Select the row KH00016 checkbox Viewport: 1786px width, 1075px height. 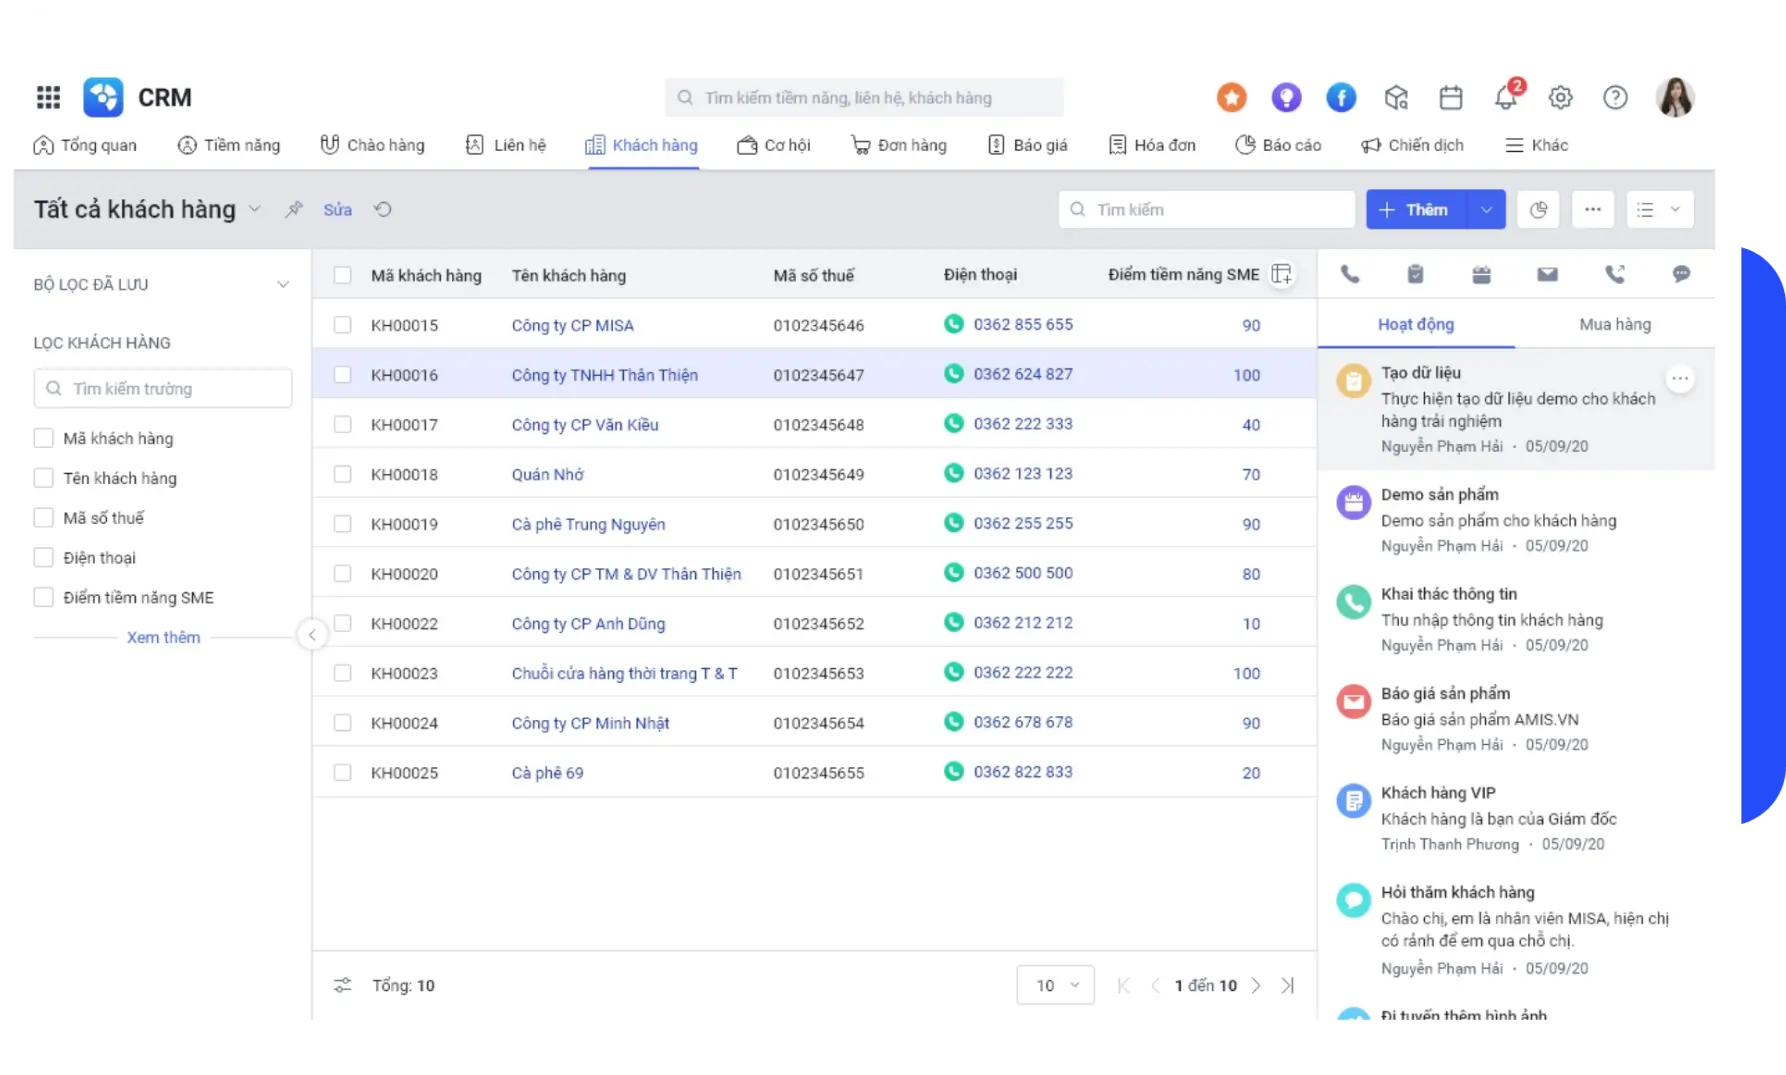pyautogui.click(x=342, y=375)
